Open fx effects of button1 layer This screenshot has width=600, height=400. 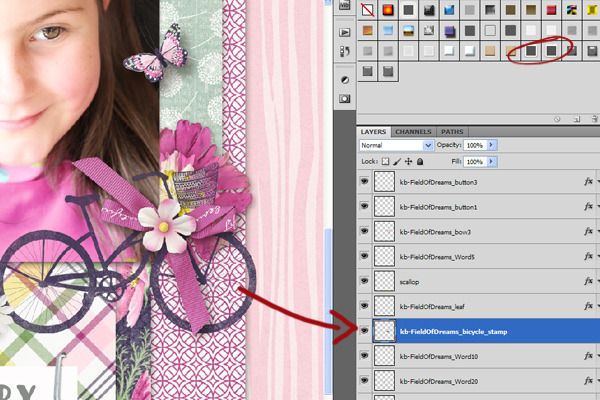(x=589, y=206)
